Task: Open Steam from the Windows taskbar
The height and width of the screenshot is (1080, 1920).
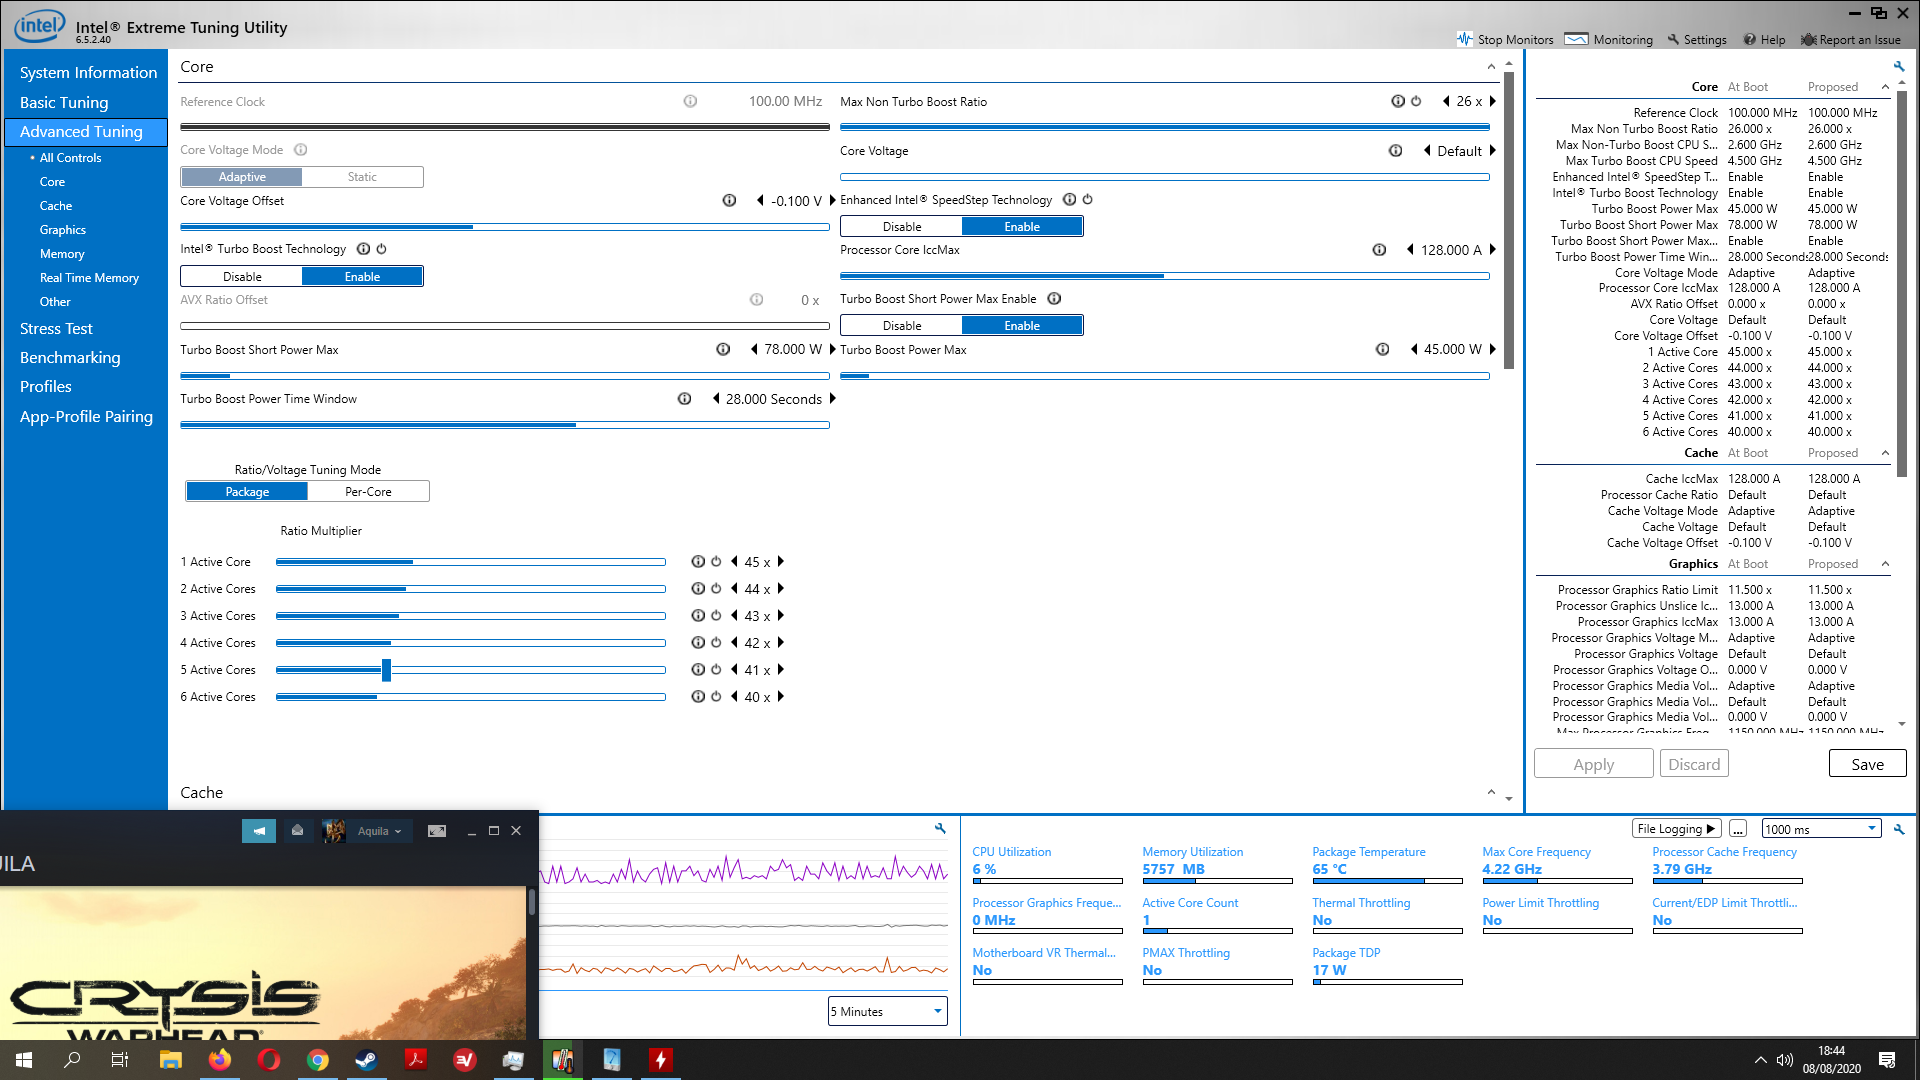Action: pyautogui.click(x=366, y=1060)
